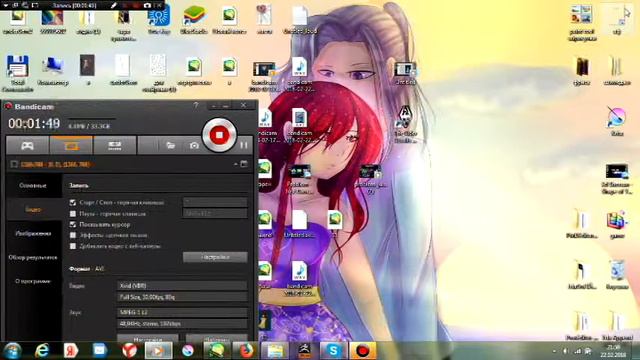Open Изображения settings section

(33, 233)
